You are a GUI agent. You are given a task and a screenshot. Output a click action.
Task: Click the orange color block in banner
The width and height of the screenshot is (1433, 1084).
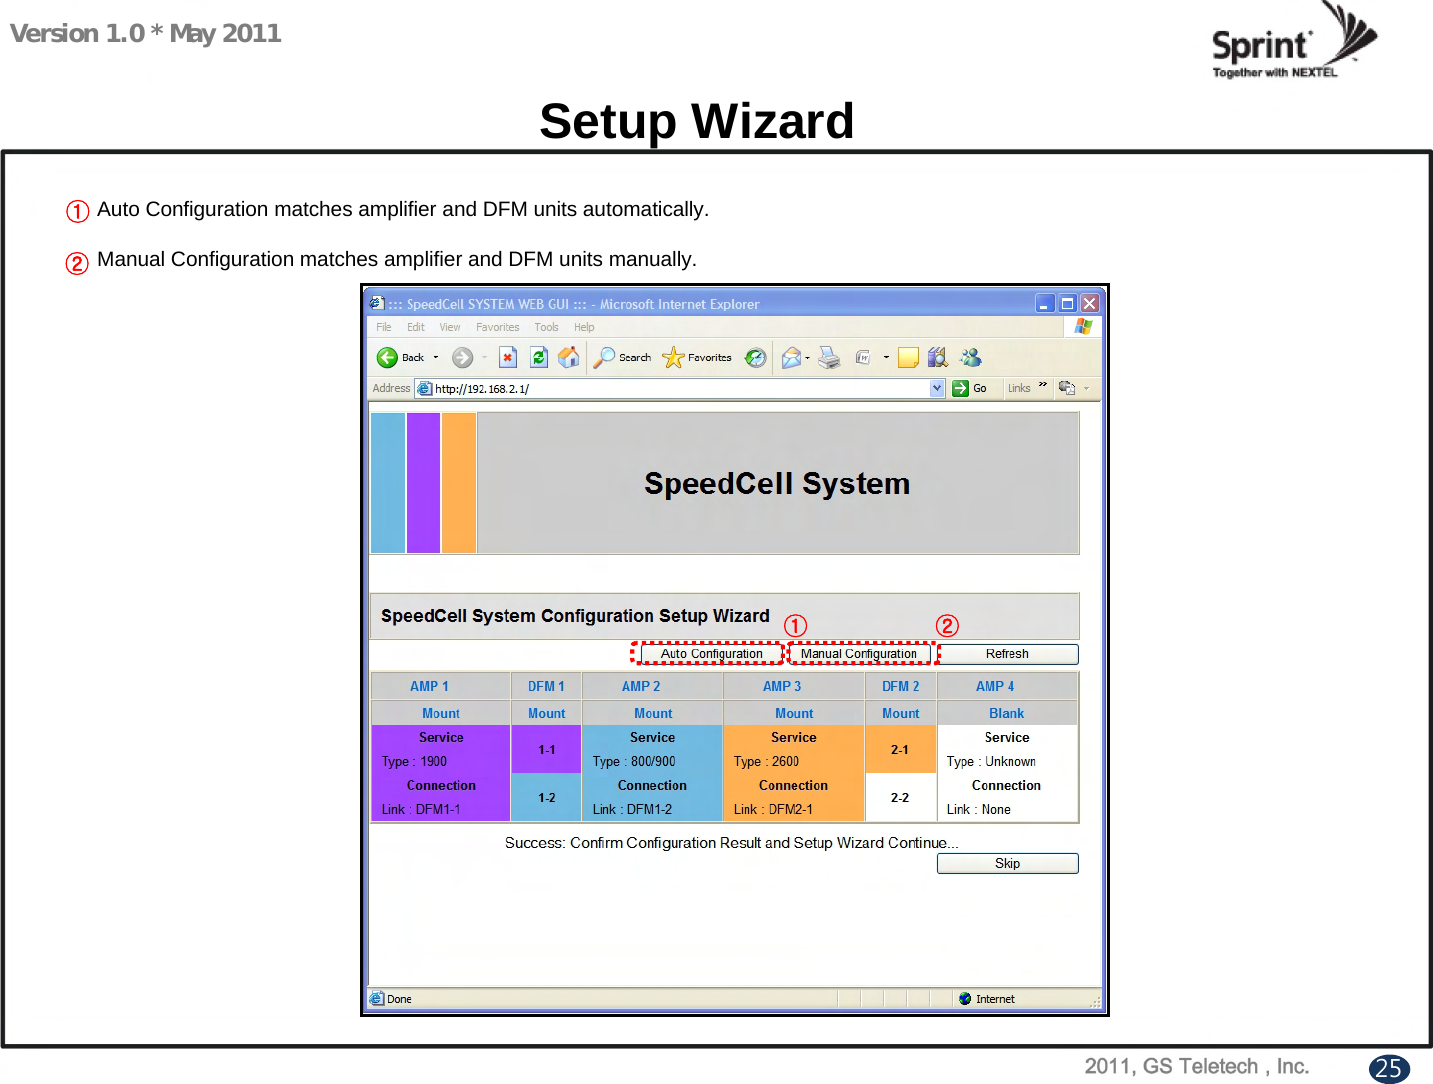point(459,483)
